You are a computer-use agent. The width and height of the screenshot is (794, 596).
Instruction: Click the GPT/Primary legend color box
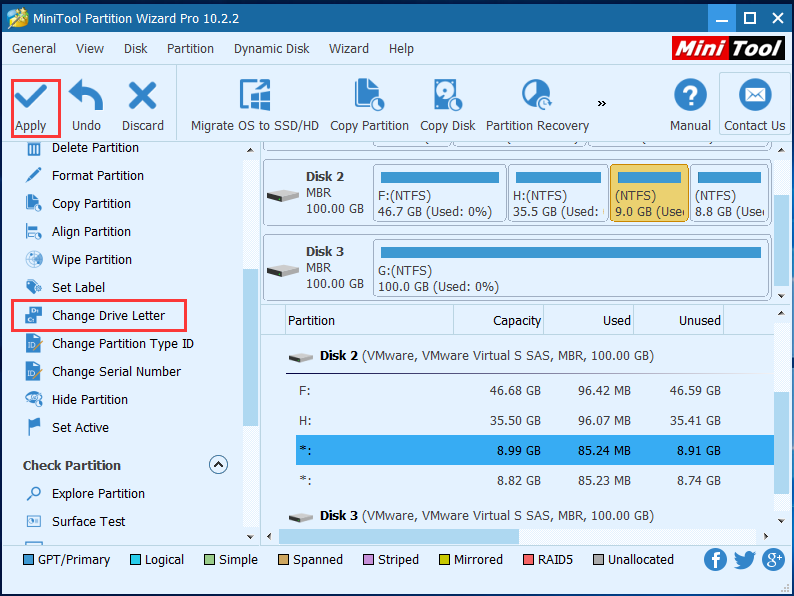pyautogui.click(x=28, y=560)
